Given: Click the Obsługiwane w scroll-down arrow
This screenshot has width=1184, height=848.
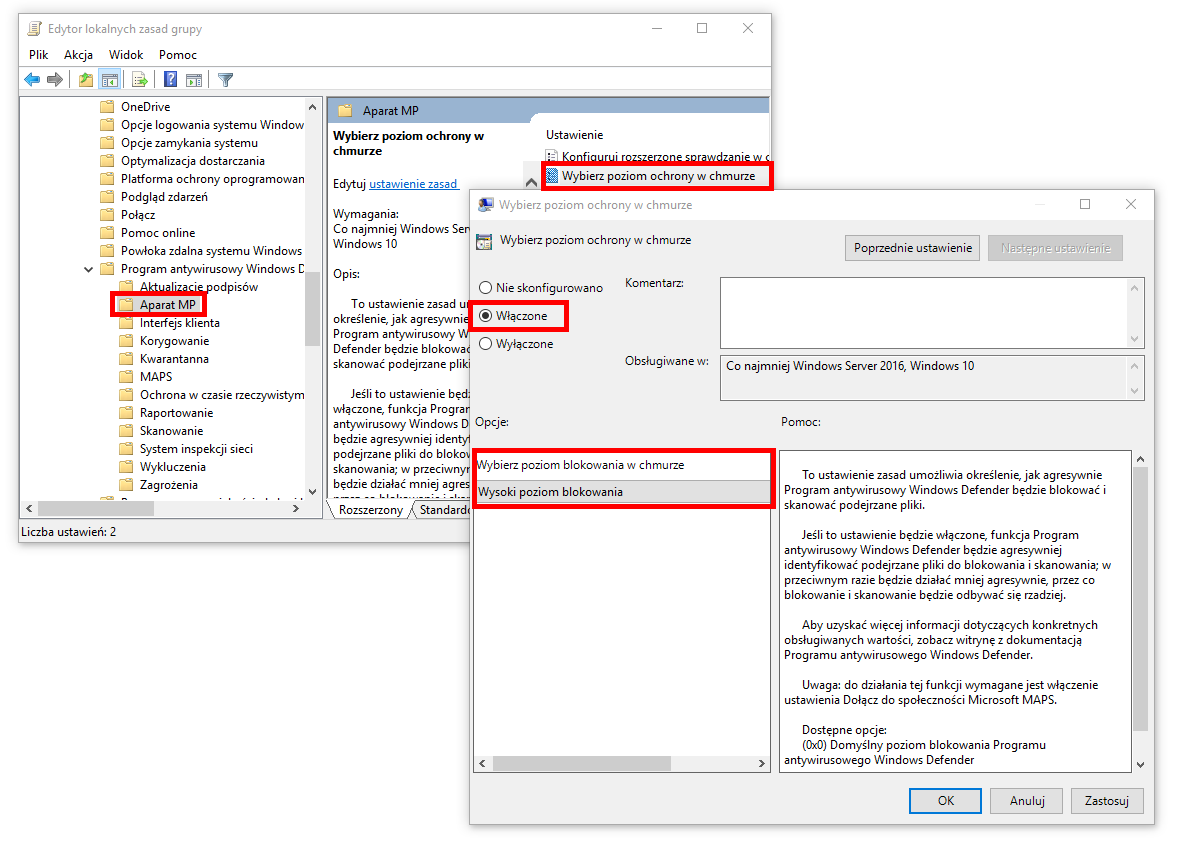Looking at the screenshot, I should (x=1134, y=390).
